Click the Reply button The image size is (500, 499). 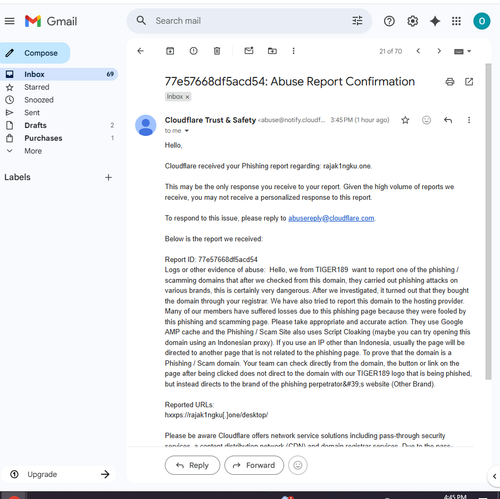pos(192,465)
